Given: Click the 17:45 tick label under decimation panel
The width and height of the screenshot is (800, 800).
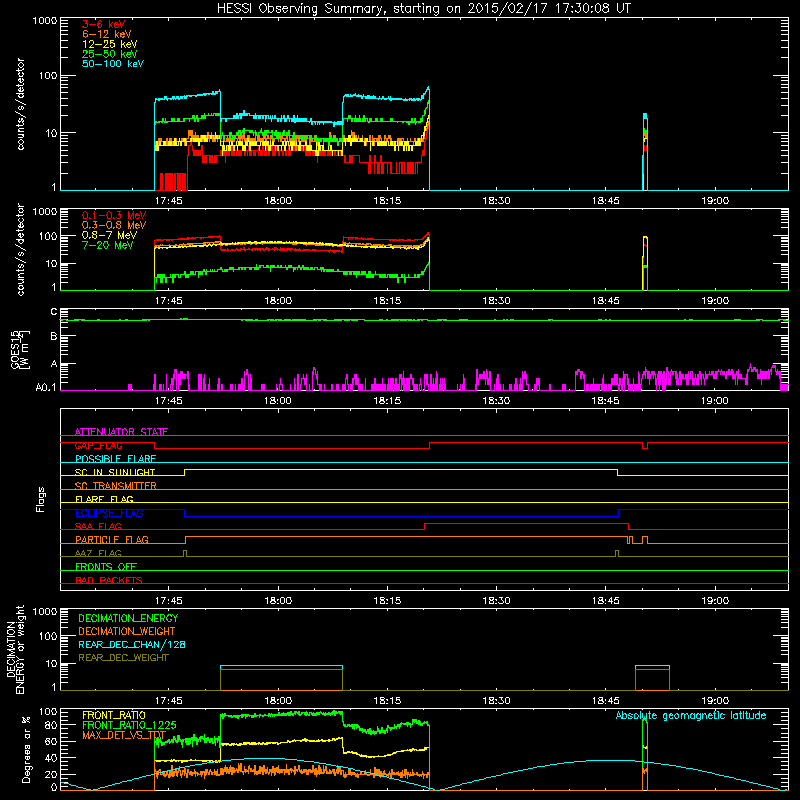Looking at the screenshot, I should 168,701.
